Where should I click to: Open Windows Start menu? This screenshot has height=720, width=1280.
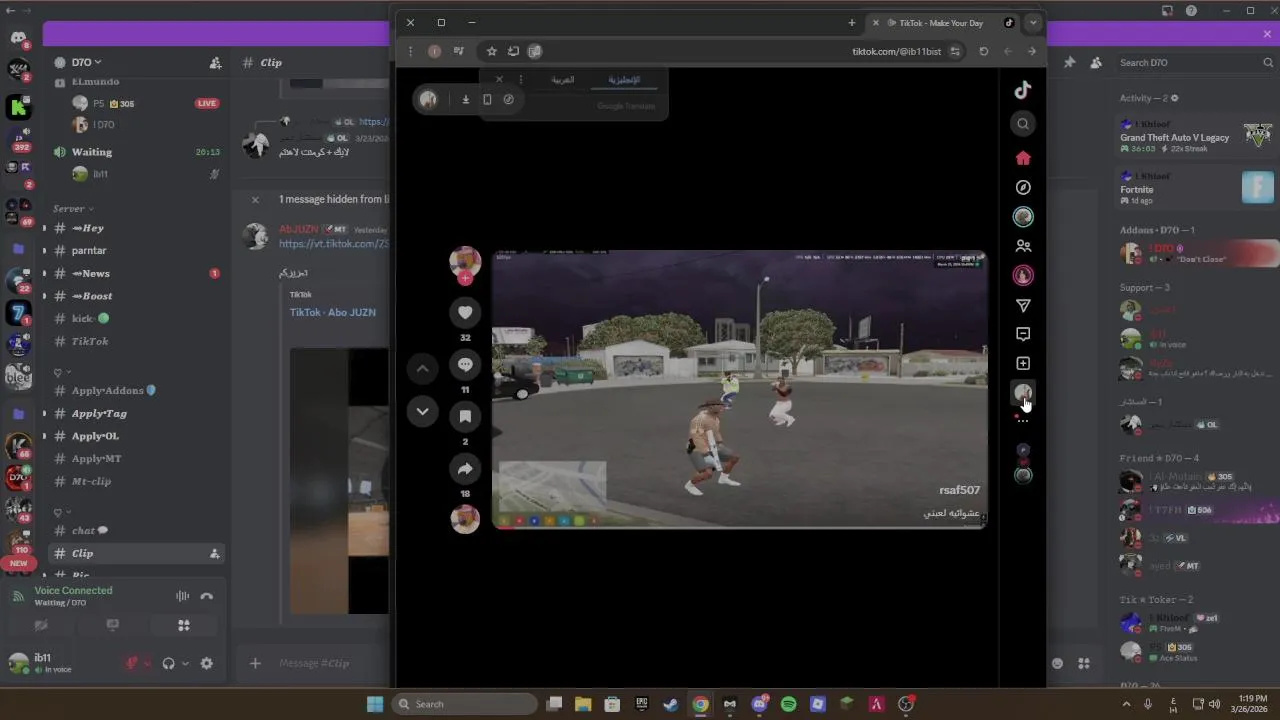375,704
